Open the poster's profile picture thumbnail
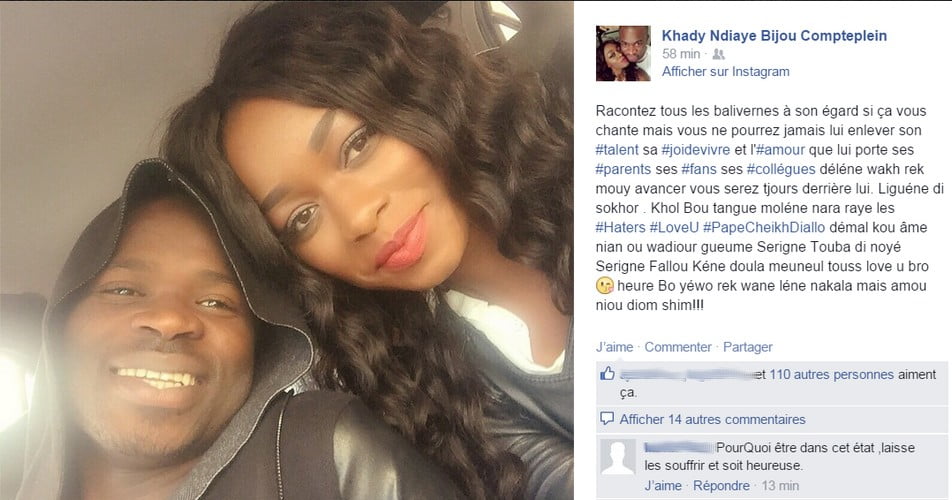 click(x=623, y=53)
